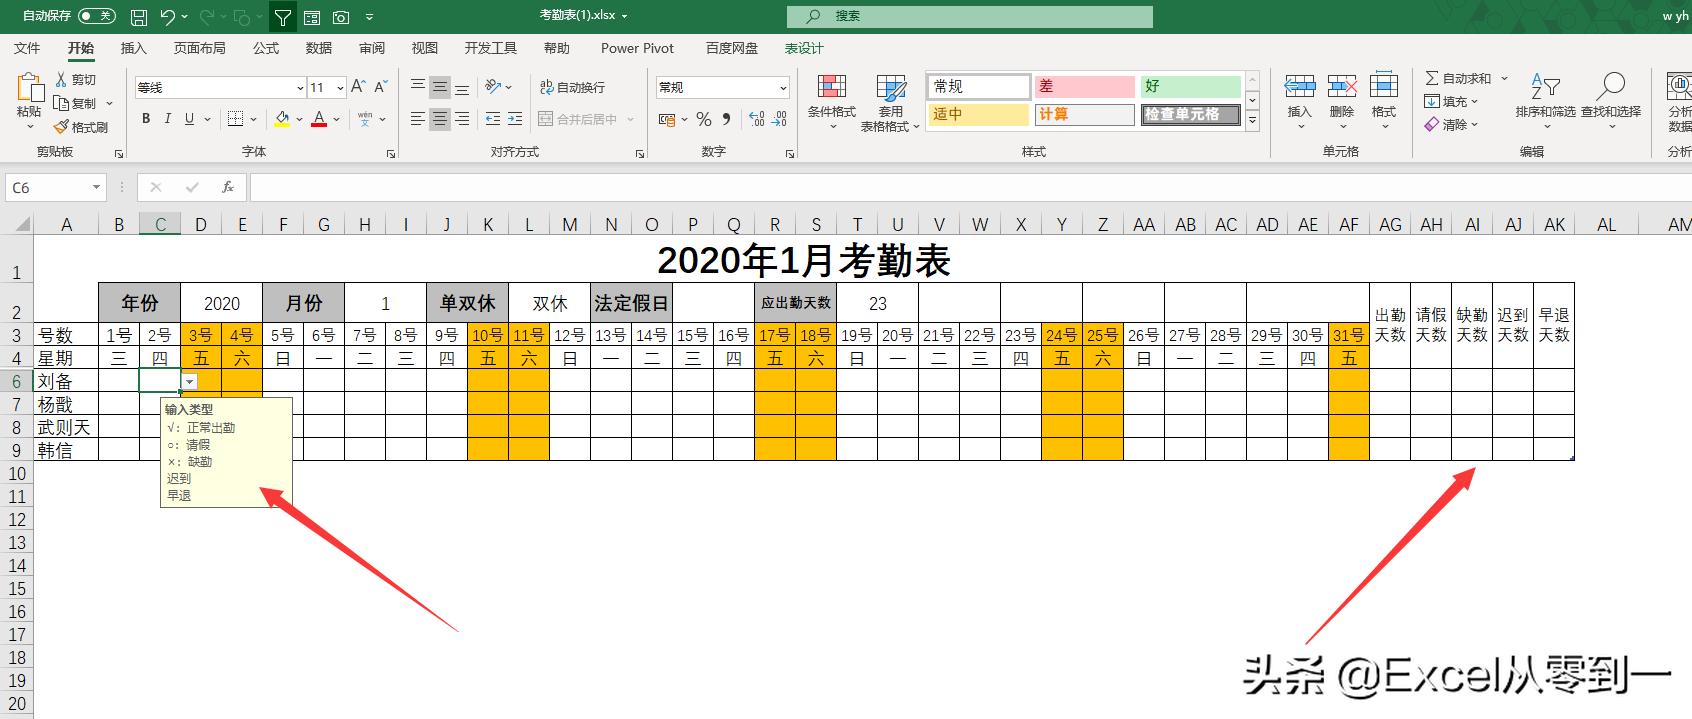Apply the Good (好) cell style
Screen dimensions: 1692x719
point(1191,87)
